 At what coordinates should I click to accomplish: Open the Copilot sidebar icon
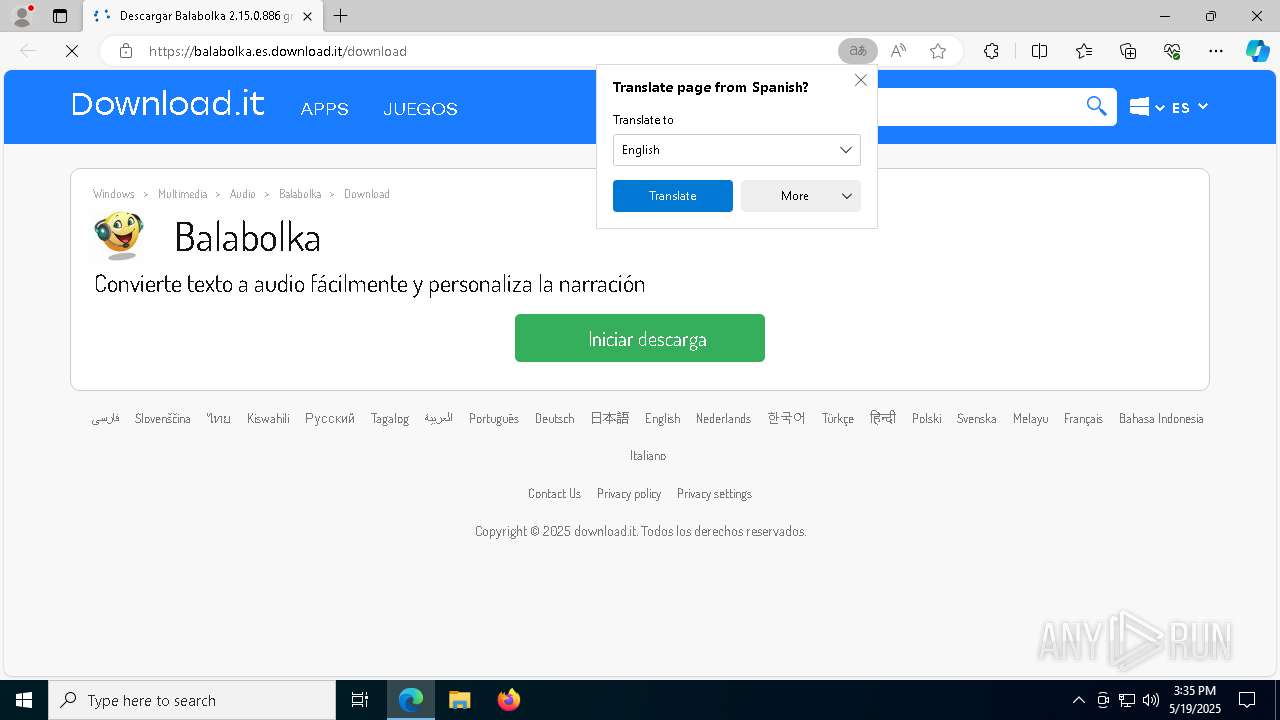click(x=1257, y=51)
